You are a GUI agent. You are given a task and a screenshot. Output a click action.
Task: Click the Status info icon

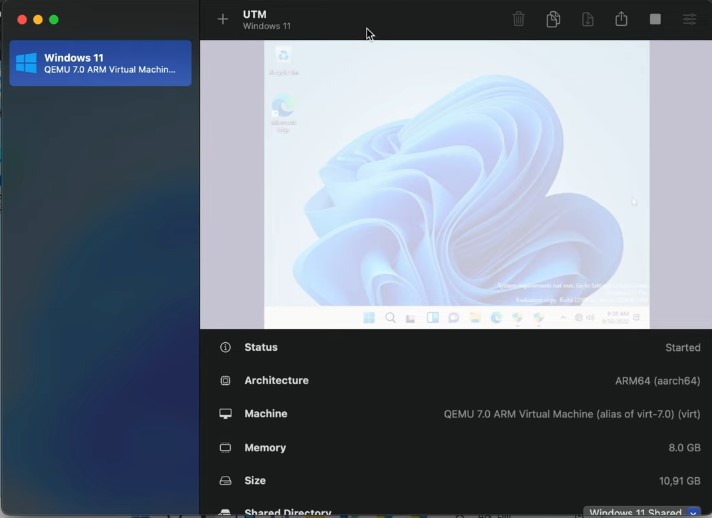tap(225, 347)
